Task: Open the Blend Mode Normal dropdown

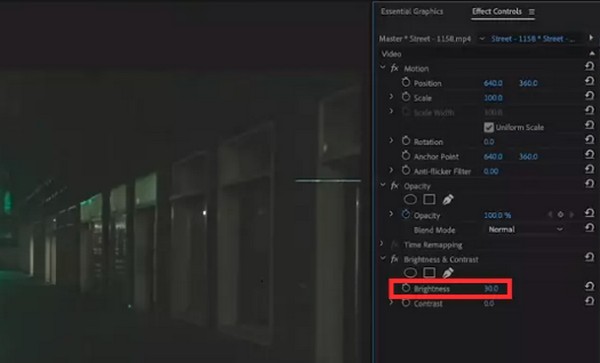Action: click(525, 230)
